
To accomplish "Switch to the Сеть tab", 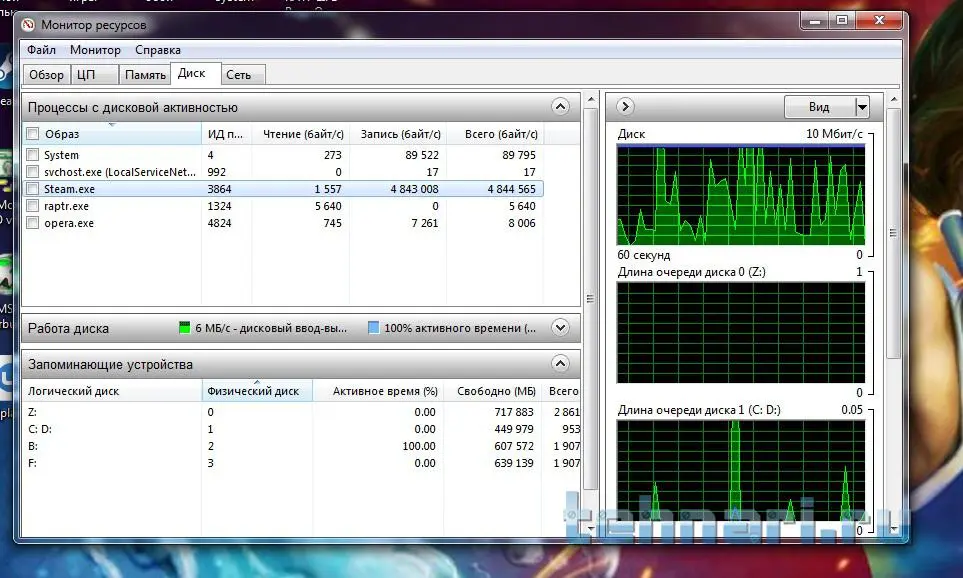I will [243, 74].
